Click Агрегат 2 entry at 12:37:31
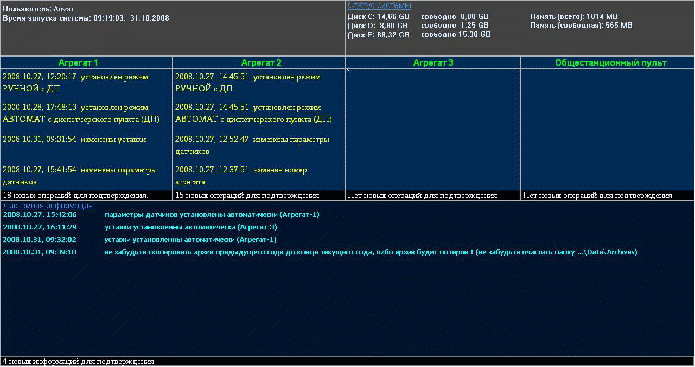The height and width of the screenshot is (367, 695). coord(241,176)
